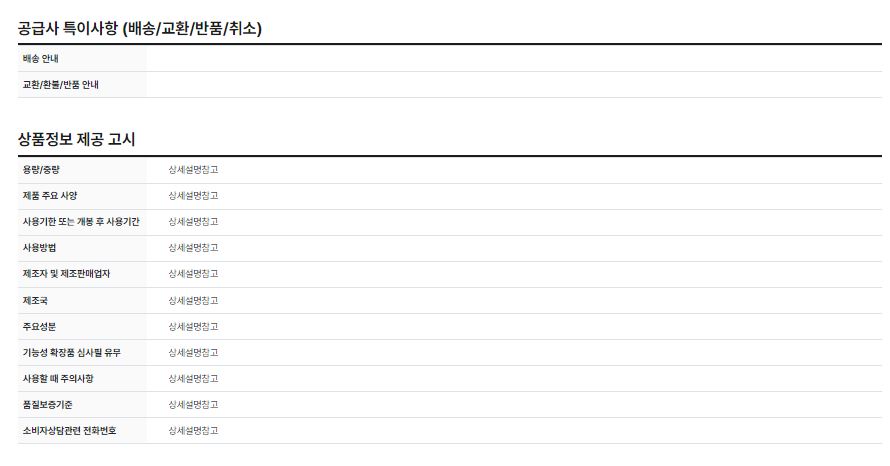Select the 배송 안내 row label
Viewport: 890px width, 466px height.
click(41, 59)
